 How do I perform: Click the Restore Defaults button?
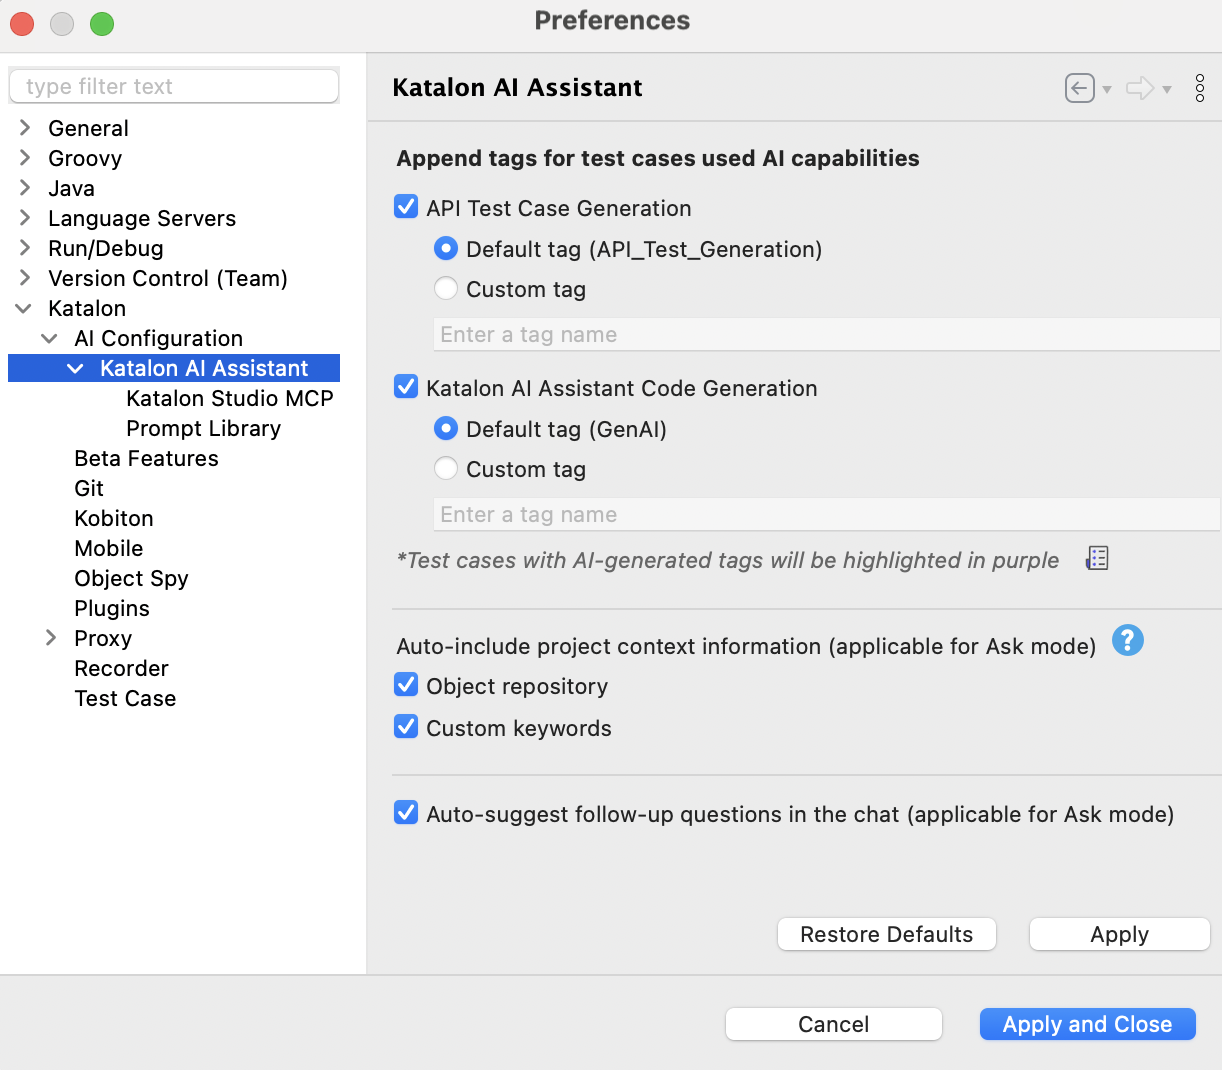(886, 934)
